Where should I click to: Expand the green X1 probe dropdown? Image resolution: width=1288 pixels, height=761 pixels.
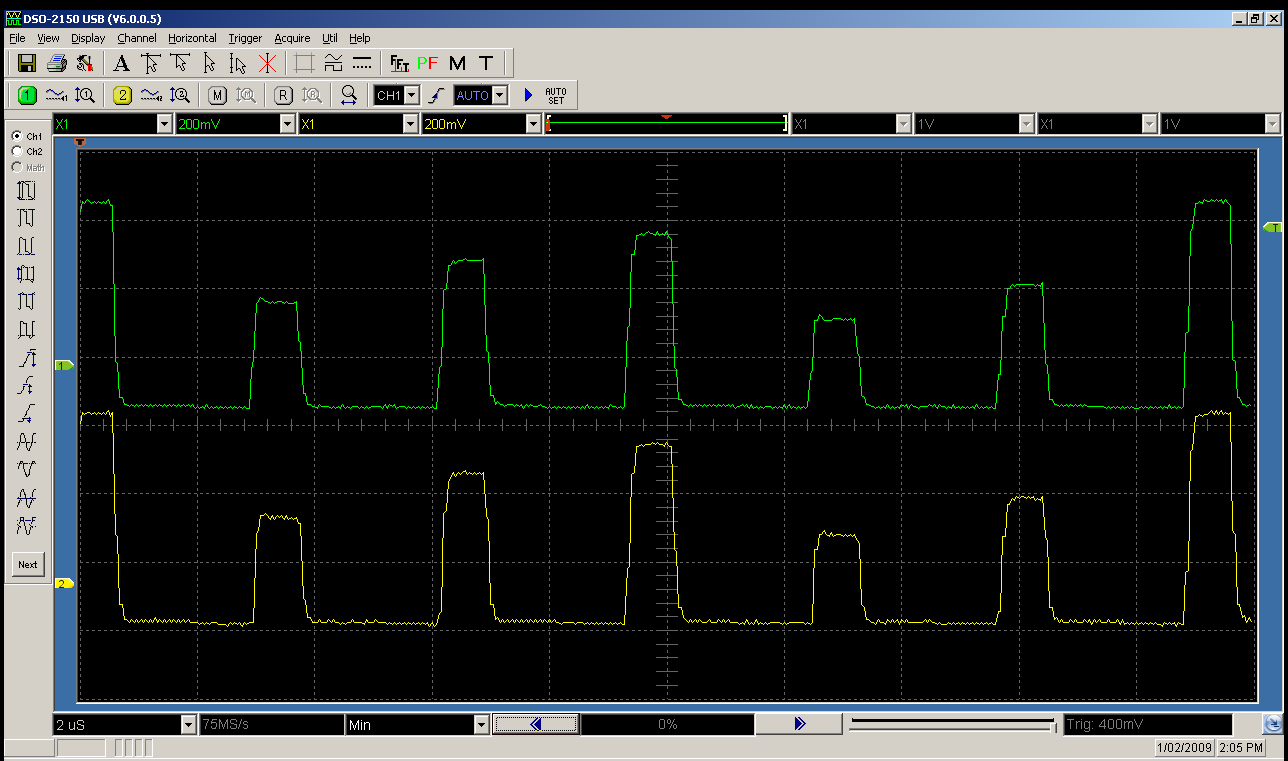coord(164,124)
